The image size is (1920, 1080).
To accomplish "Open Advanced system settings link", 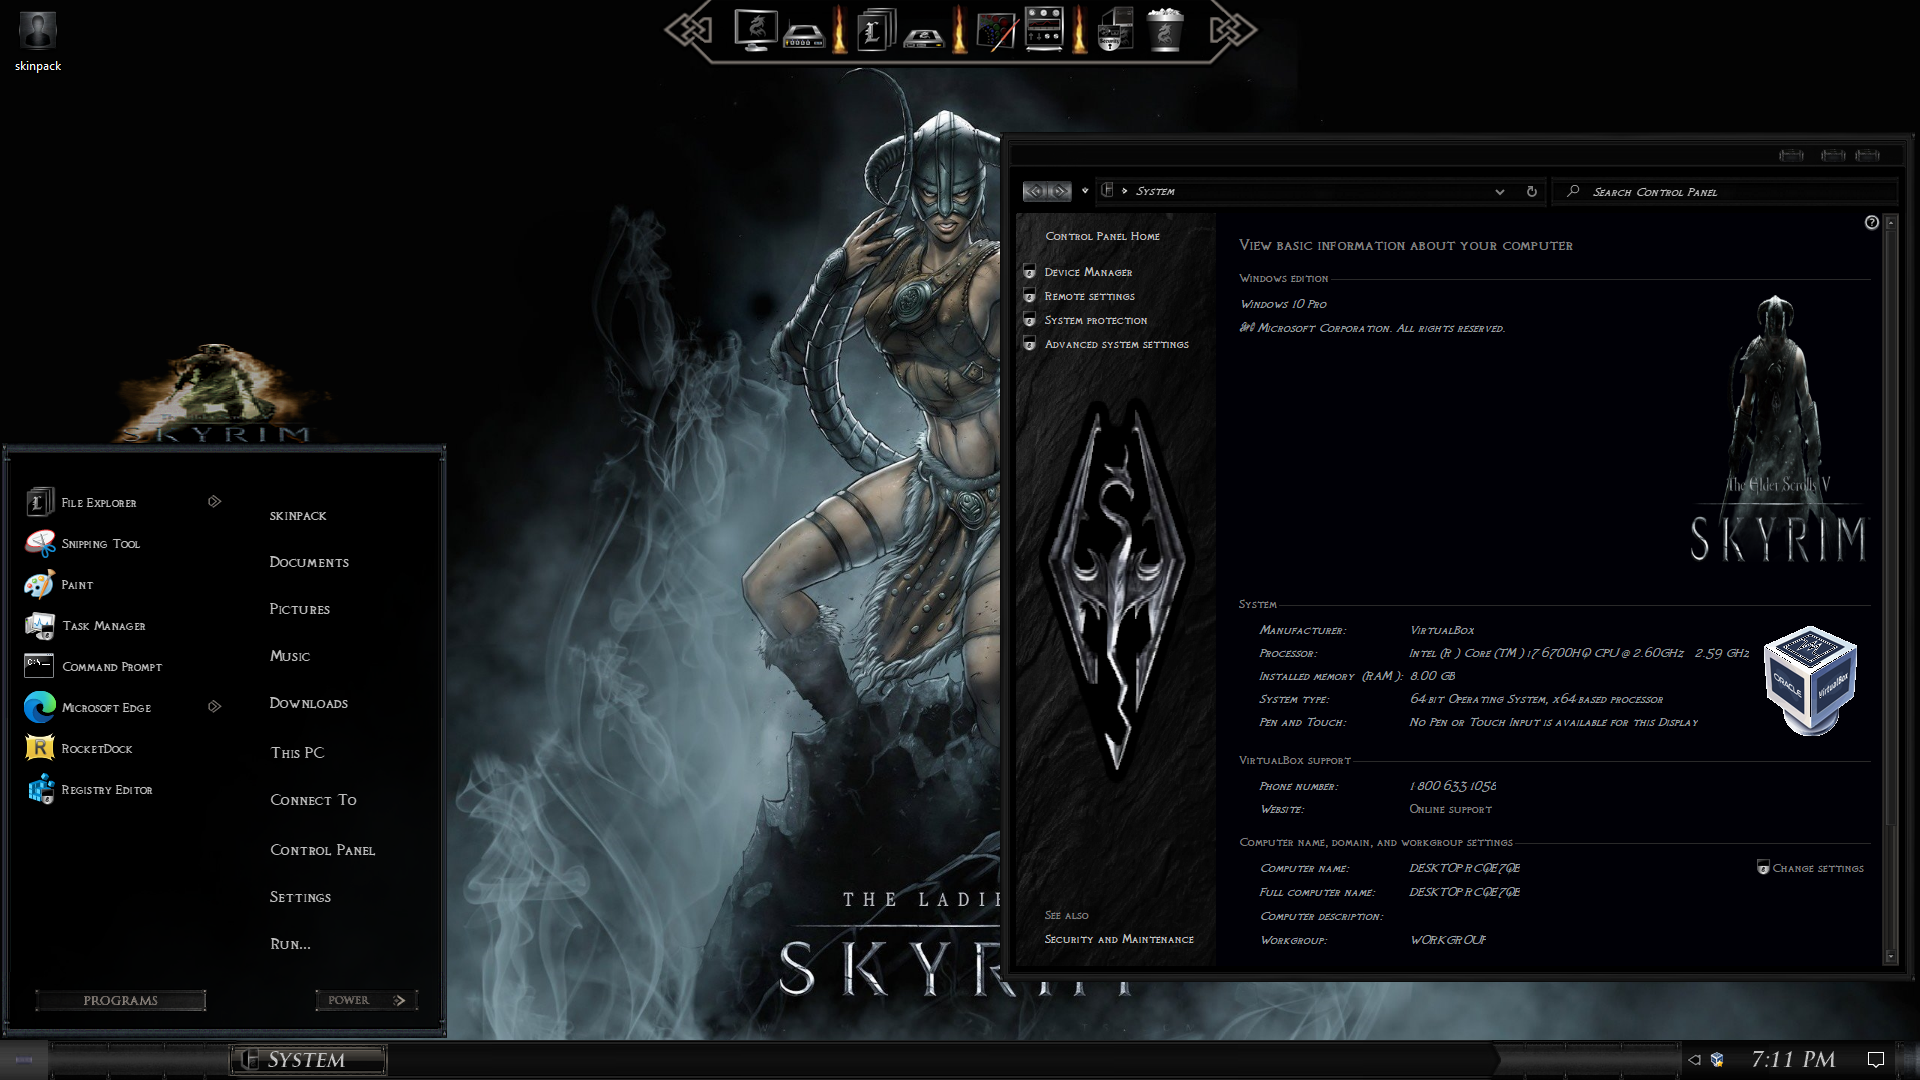I will point(1116,345).
